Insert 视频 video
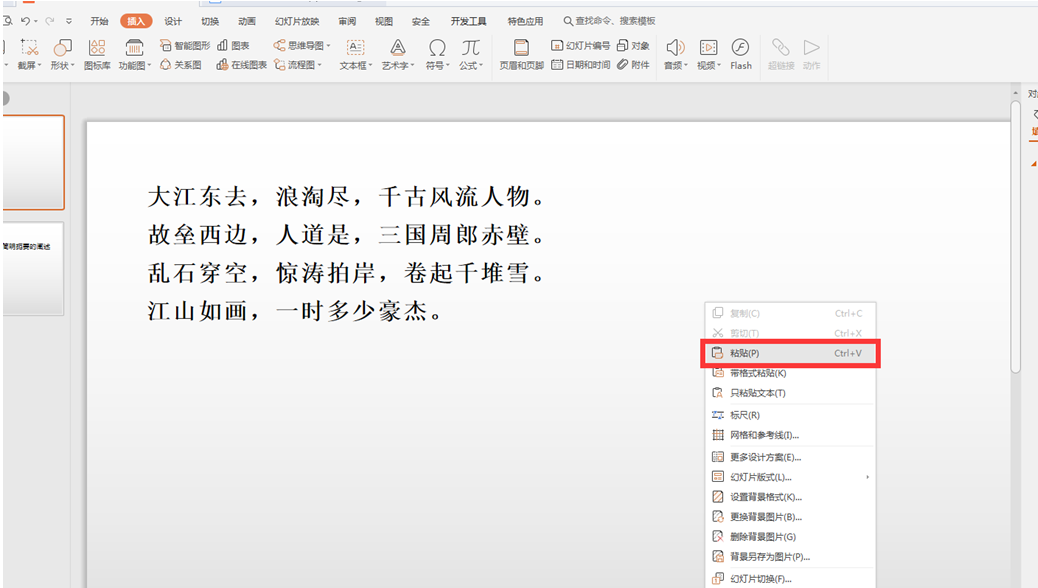This screenshot has height=588, width=1038. [708, 54]
